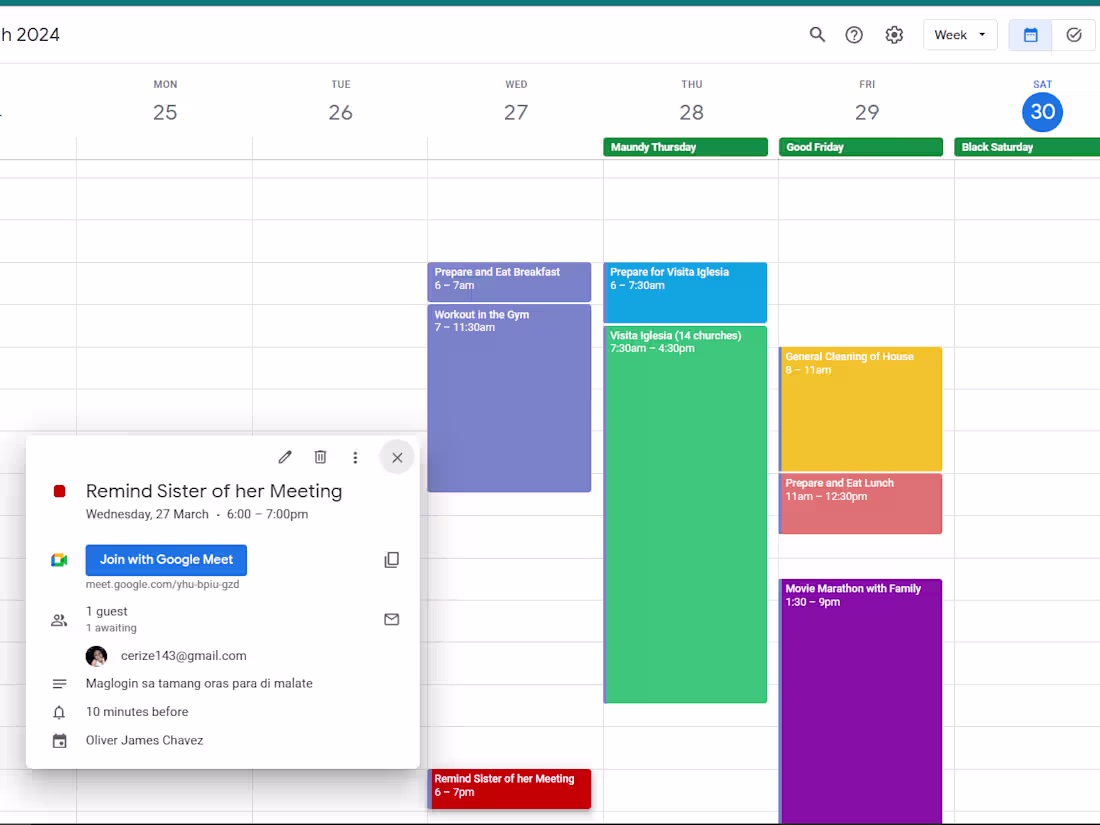The height and width of the screenshot is (825, 1100).
Task: Click the guest profile avatar
Action: (x=96, y=655)
